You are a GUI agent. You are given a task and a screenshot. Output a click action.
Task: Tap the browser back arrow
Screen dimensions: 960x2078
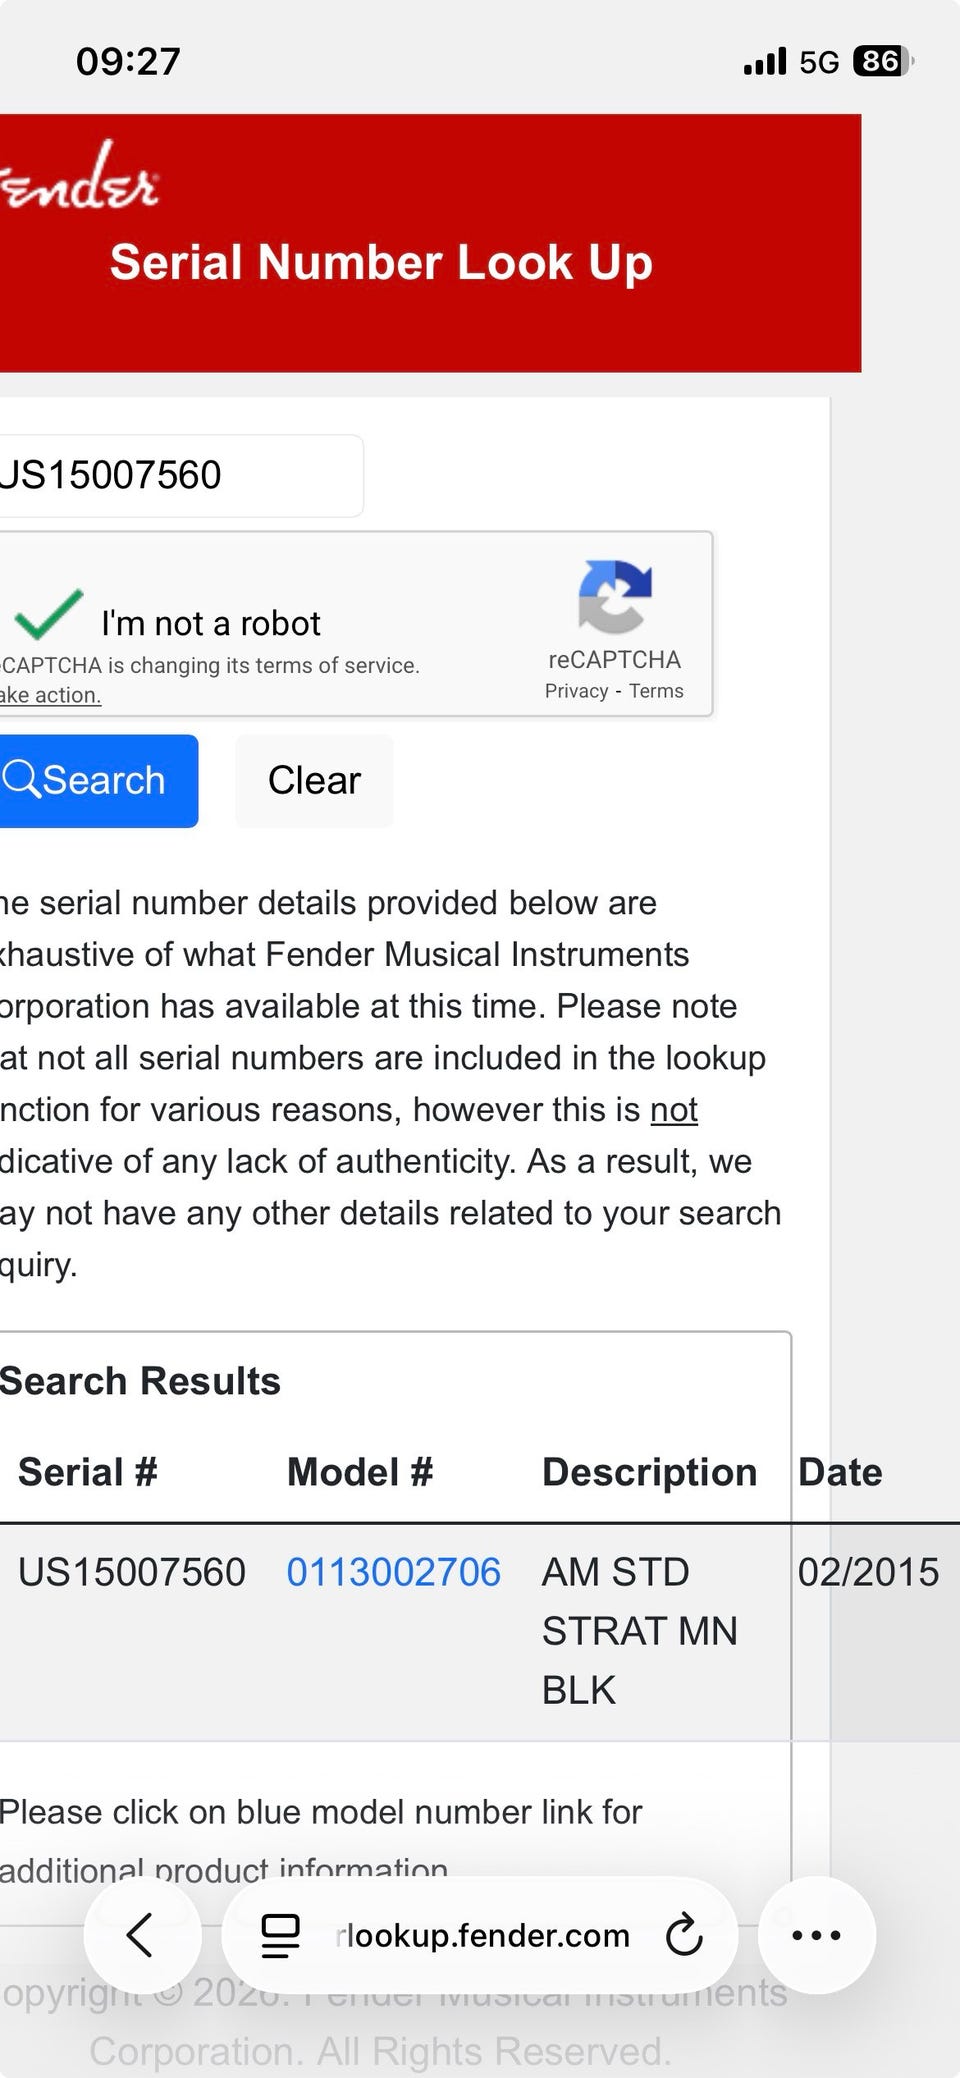(x=141, y=1935)
